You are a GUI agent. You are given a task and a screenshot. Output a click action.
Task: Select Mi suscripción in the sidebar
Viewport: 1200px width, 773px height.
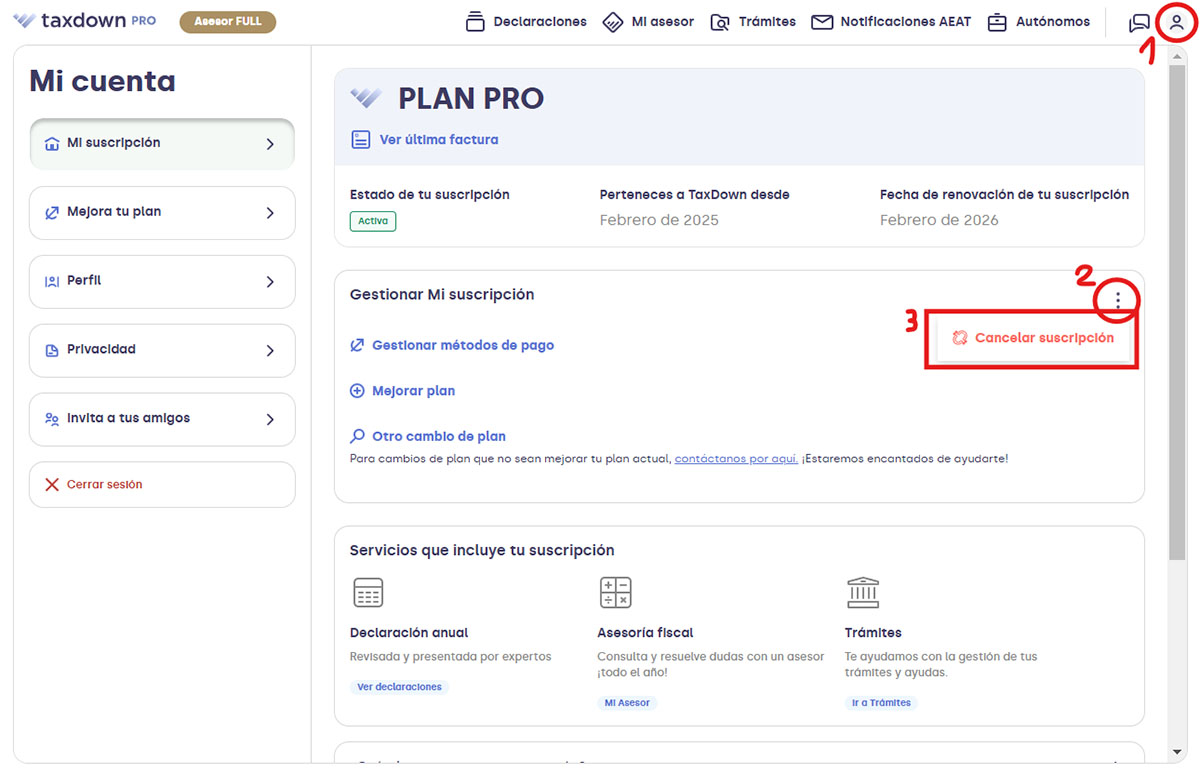coord(162,144)
